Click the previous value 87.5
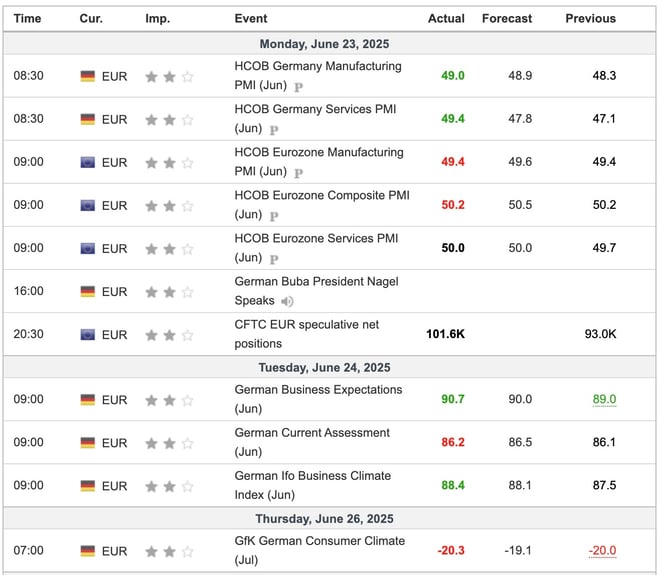The width and height of the screenshot is (658, 575). click(x=604, y=485)
